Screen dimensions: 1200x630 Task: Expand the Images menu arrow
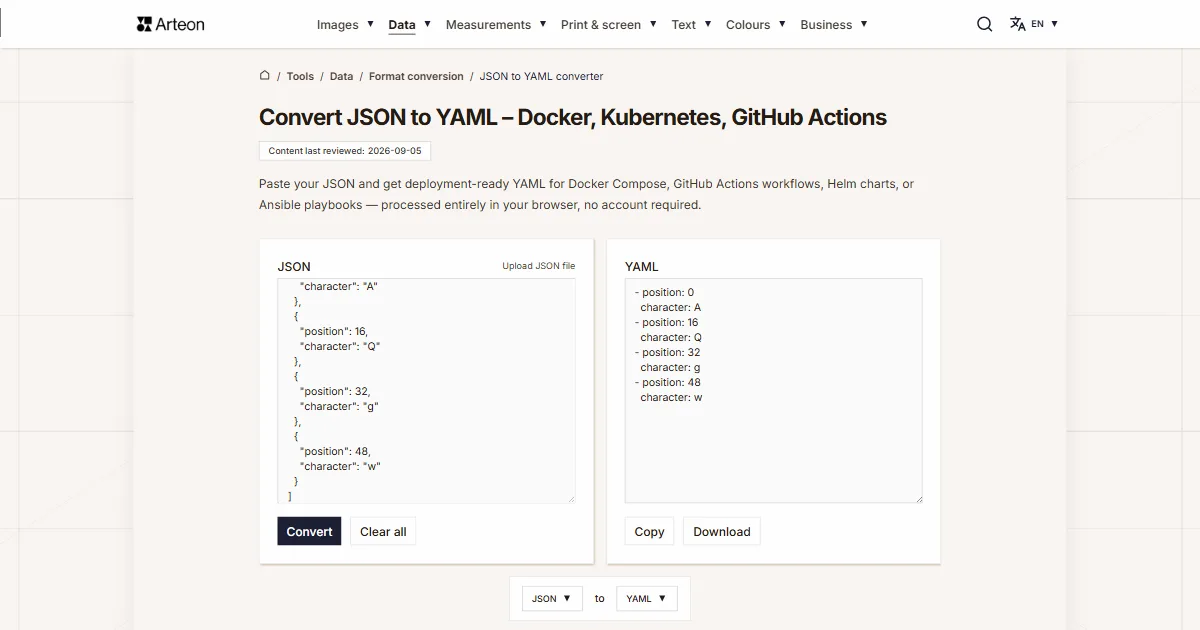(370, 23)
